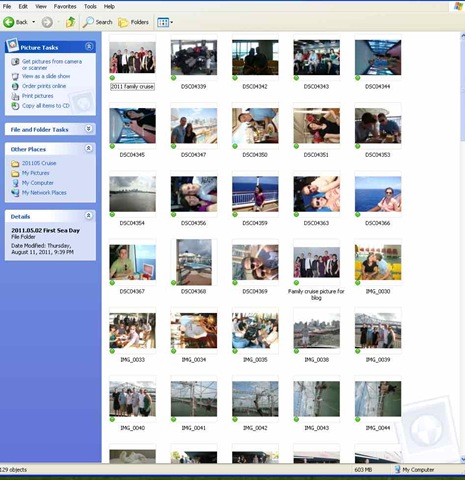Open the Tools menu
The image size is (465, 480).
[x=90, y=6]
